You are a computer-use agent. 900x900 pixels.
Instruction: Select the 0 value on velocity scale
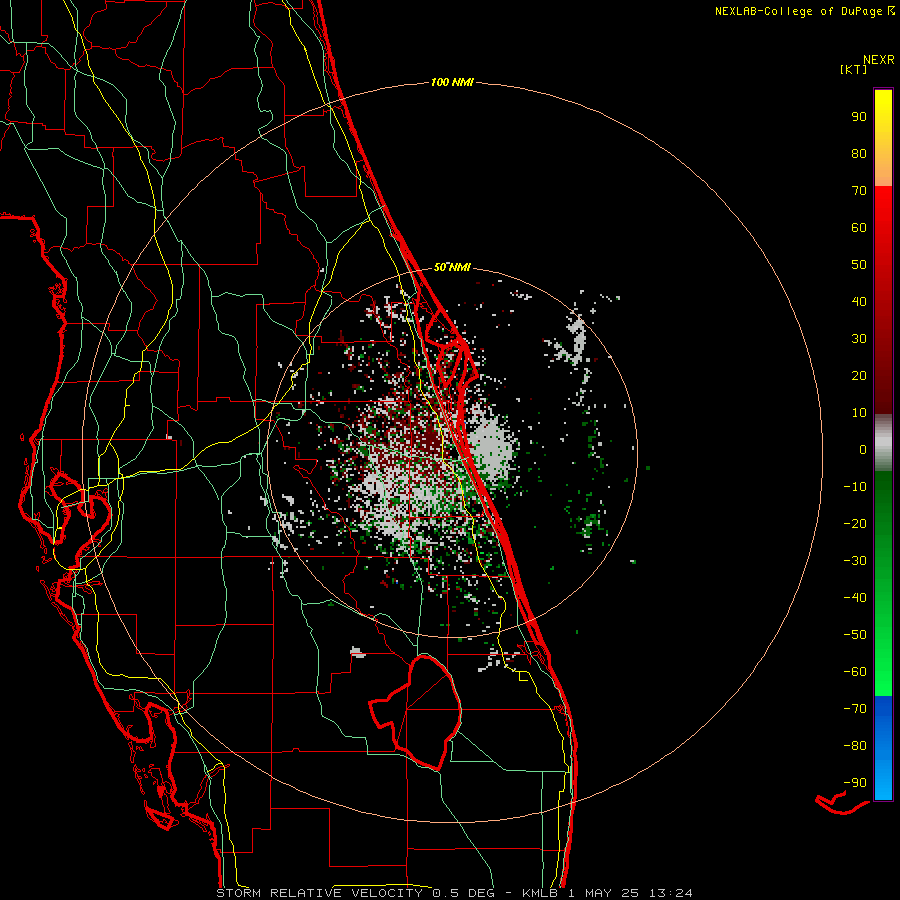(863, 450)
